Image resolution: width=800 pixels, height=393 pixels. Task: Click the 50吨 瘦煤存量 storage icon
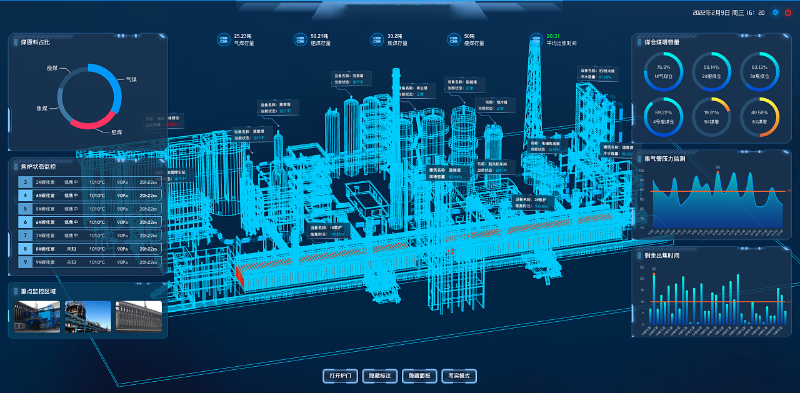454,40
